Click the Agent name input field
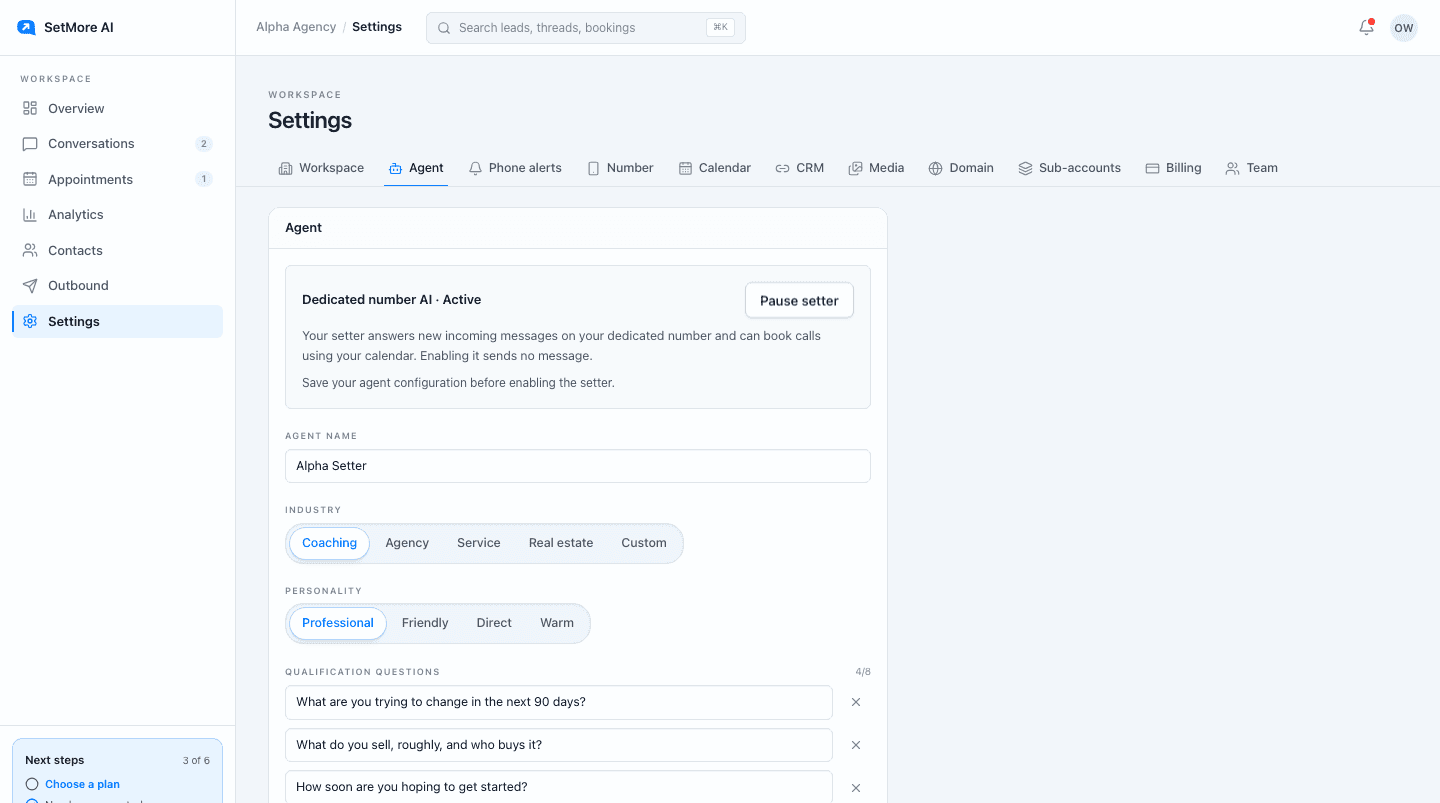The height and width of the screenshot is (803, 1440). tap(578, 466)
